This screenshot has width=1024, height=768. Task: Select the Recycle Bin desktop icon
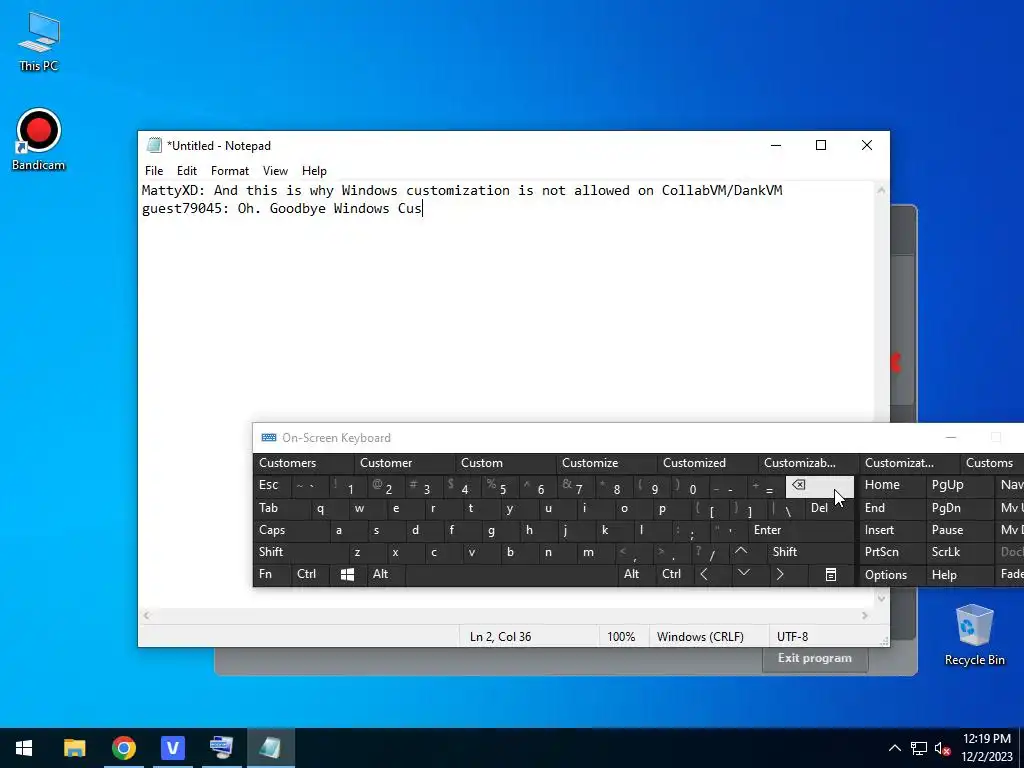(974, 635)
